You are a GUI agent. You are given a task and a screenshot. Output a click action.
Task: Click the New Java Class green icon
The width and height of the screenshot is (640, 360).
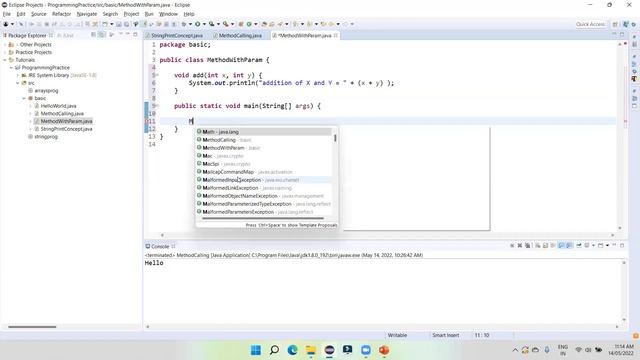point(249,24)
